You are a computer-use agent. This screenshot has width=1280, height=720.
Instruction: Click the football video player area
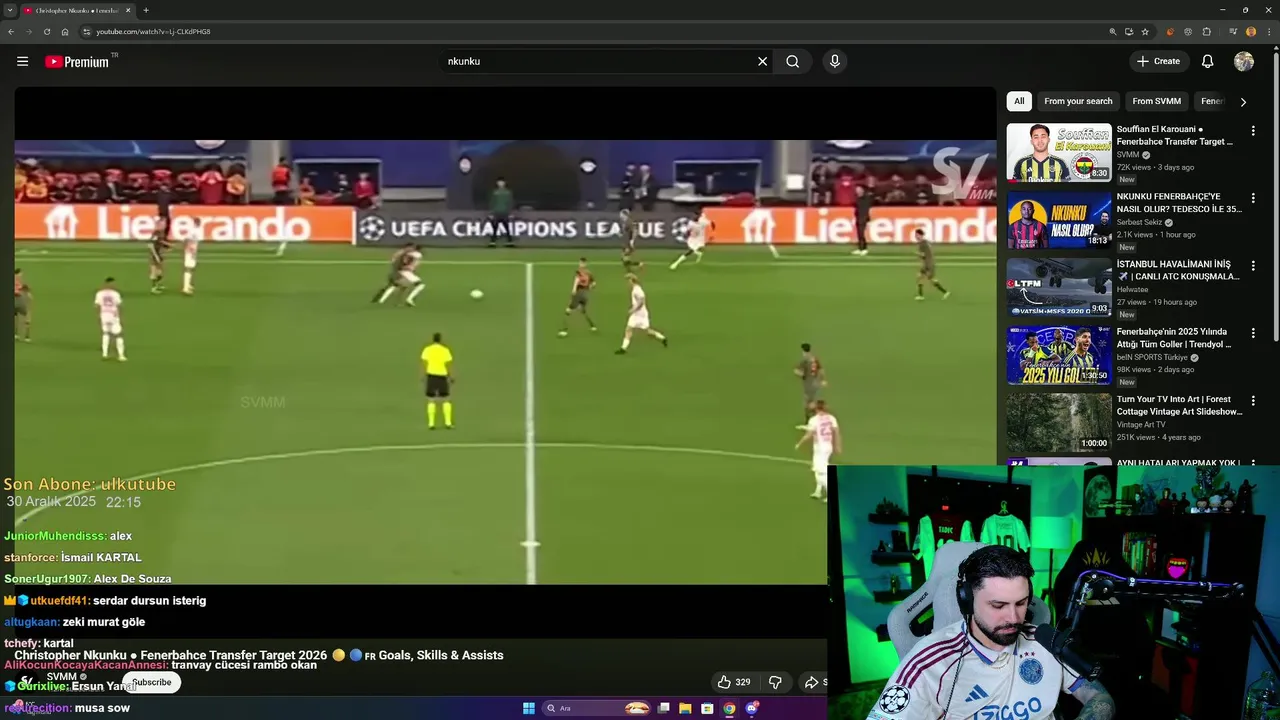pos(505,362)
